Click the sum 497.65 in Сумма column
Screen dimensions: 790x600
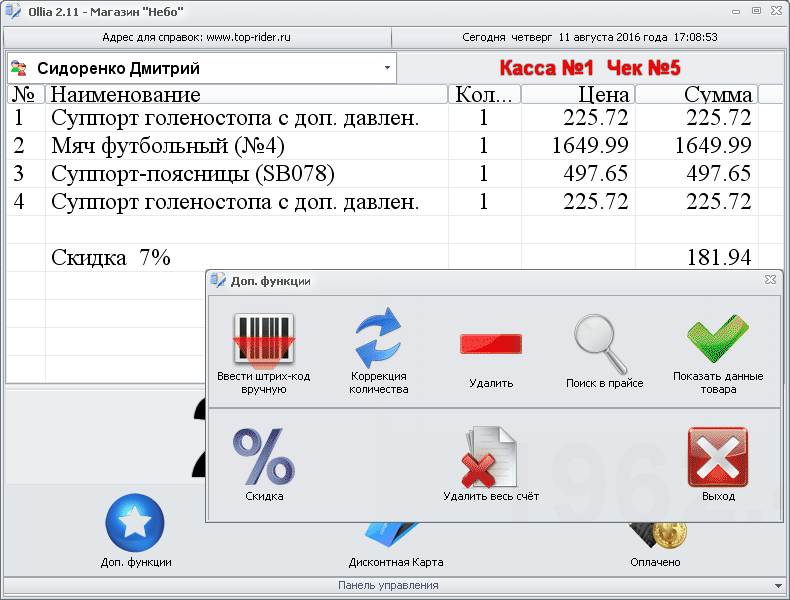[718, 174]
